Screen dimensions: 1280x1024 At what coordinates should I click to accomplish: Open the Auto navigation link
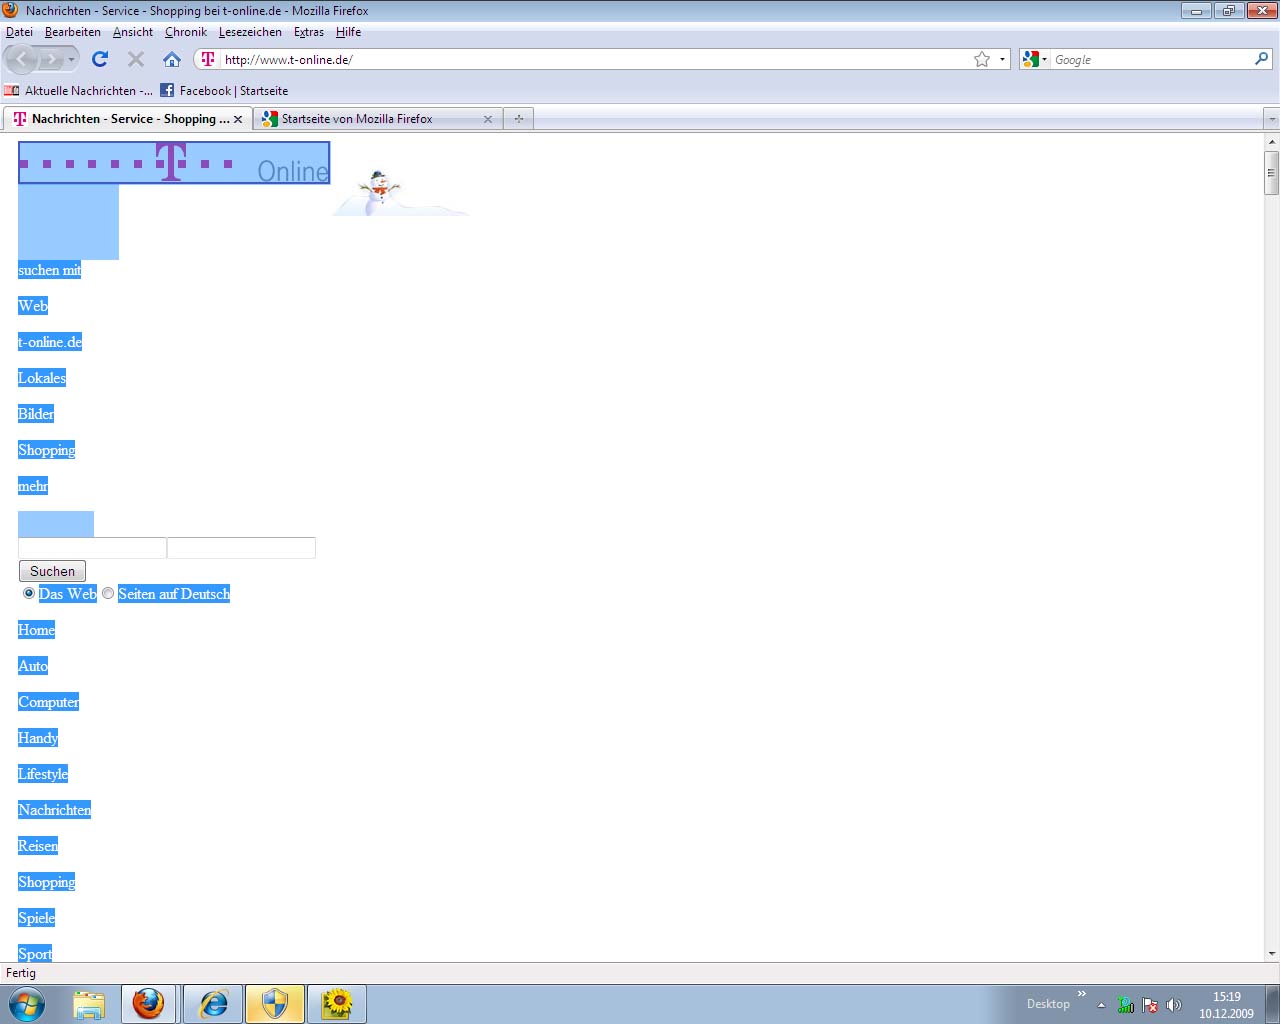(33, 666)
